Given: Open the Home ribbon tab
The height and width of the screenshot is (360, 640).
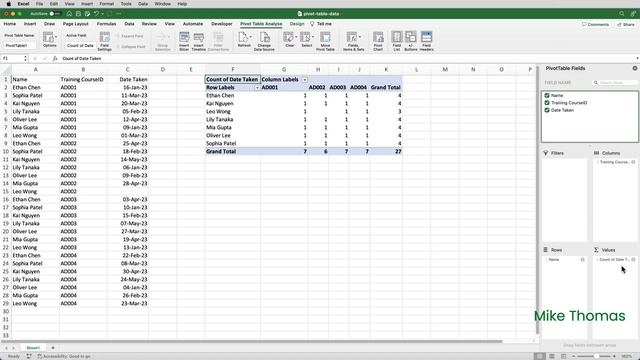Looking at the screenshot, I should (10, 24).
